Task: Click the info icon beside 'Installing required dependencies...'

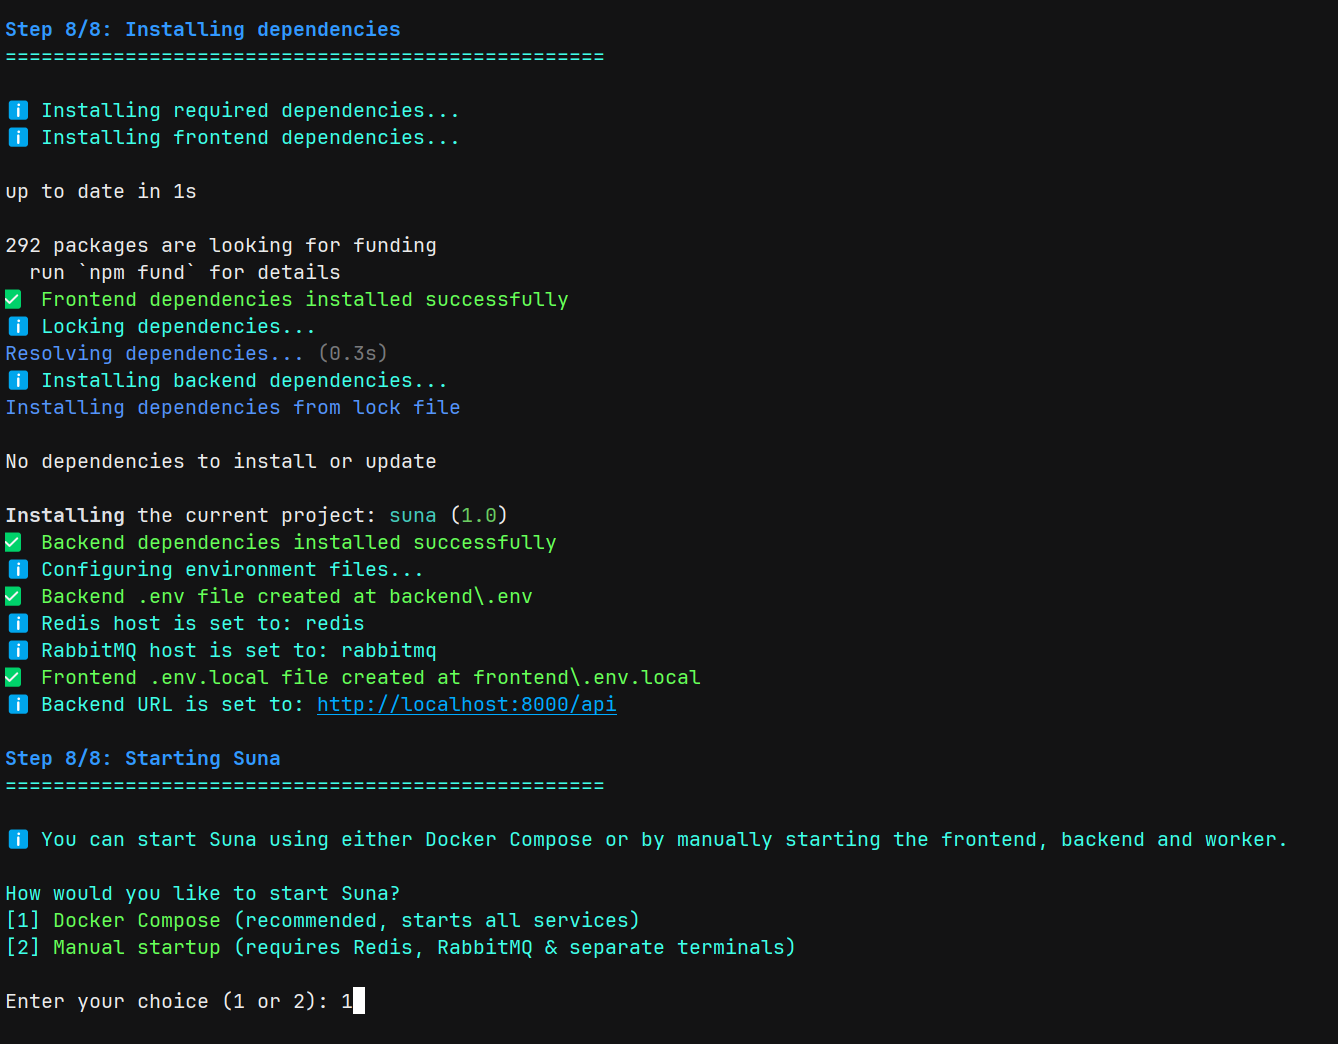Action: click(18, 110)
